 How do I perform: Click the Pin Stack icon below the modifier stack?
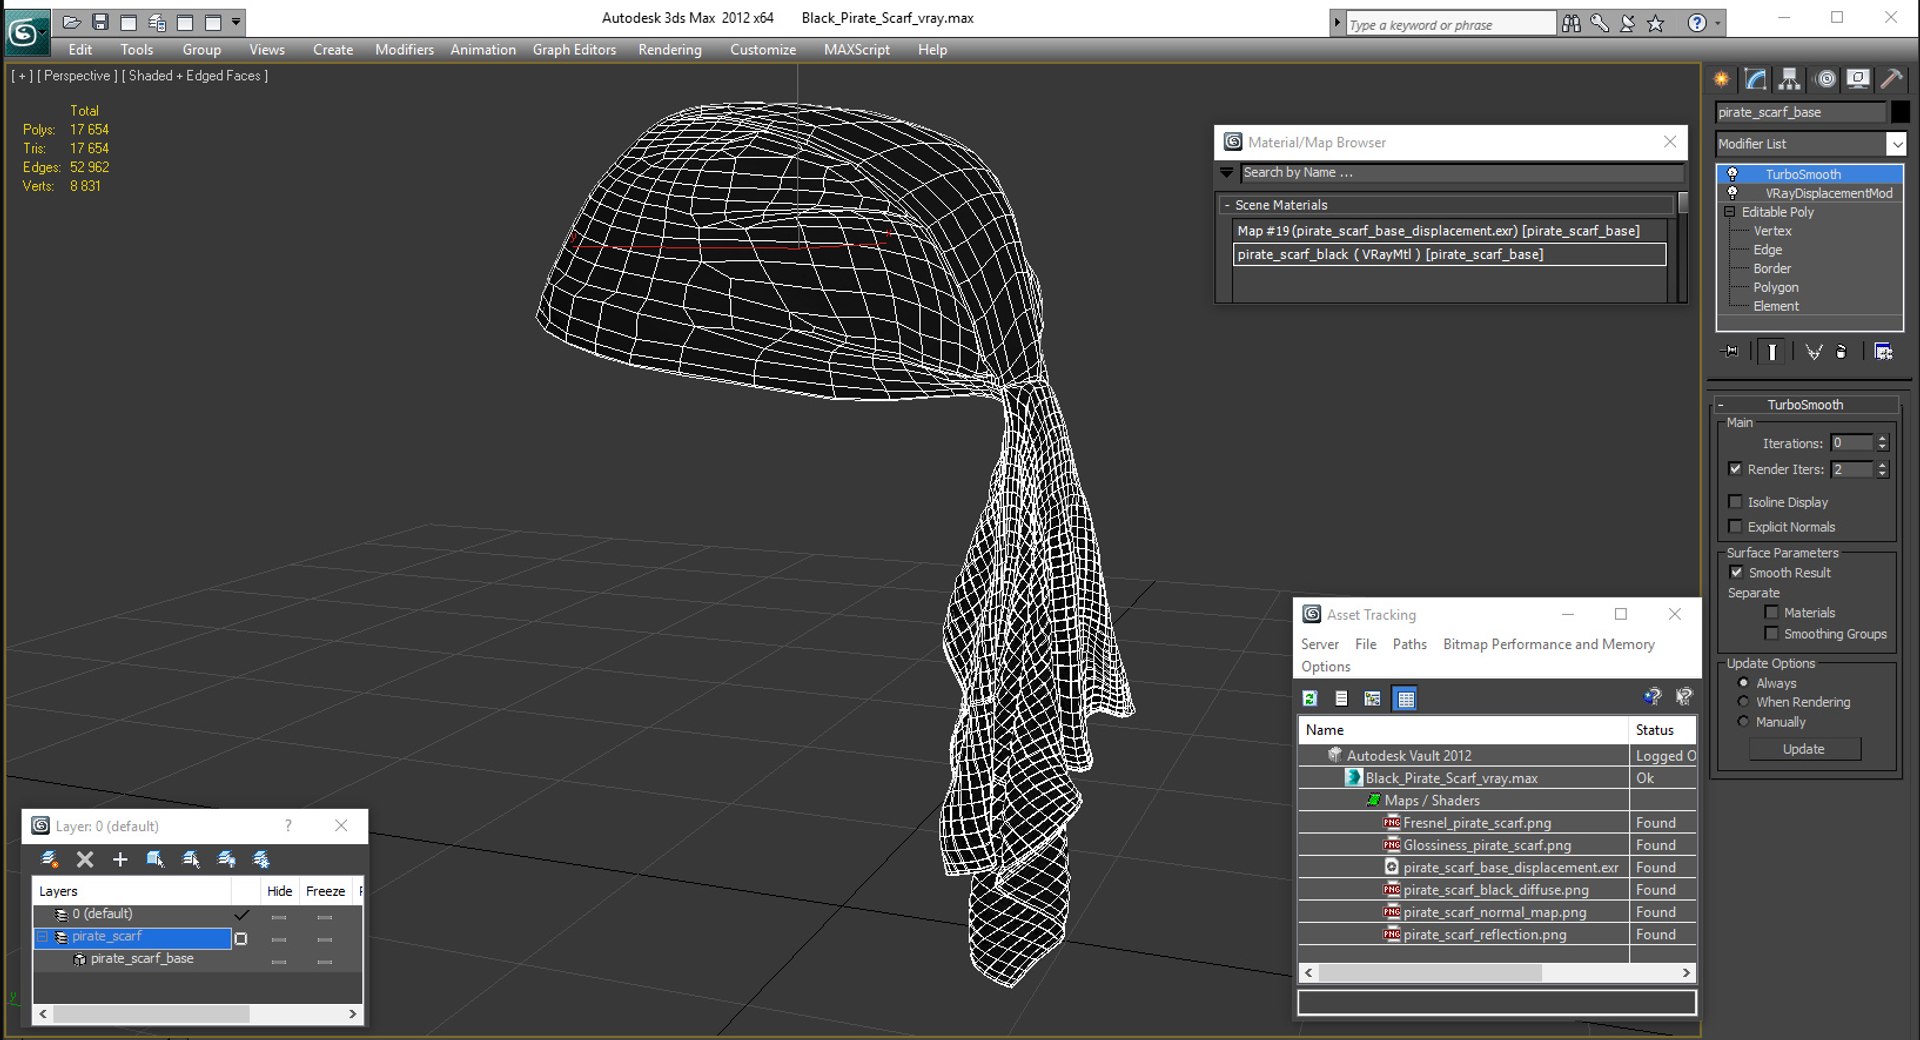[x=1730, y=351]
